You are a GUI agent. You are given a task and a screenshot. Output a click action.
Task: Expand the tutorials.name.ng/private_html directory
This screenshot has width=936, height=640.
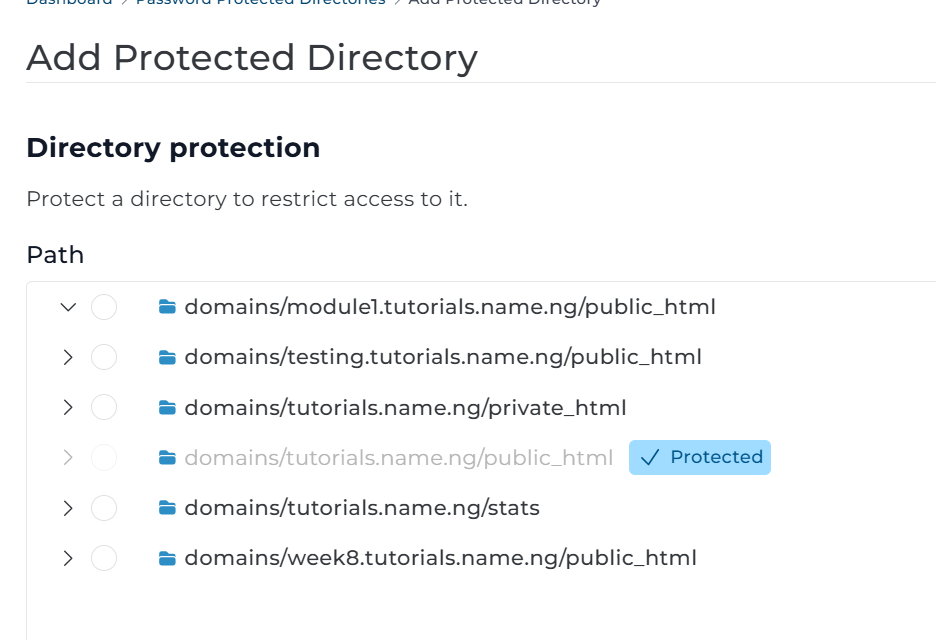pyautogui.click(x=68, y=408)
